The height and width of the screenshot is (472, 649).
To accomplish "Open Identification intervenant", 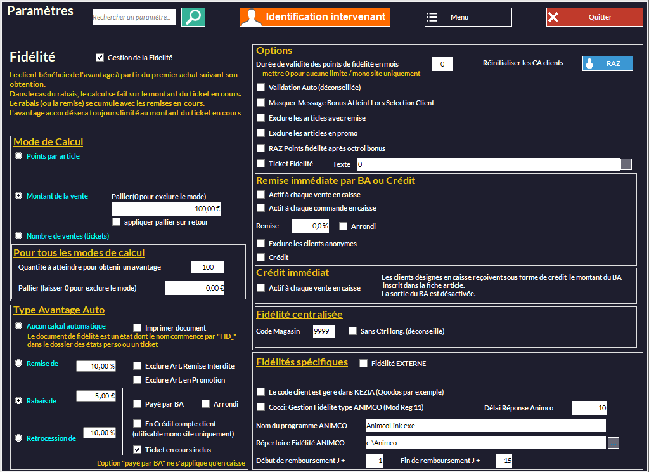I will click(x=314, y=17).
